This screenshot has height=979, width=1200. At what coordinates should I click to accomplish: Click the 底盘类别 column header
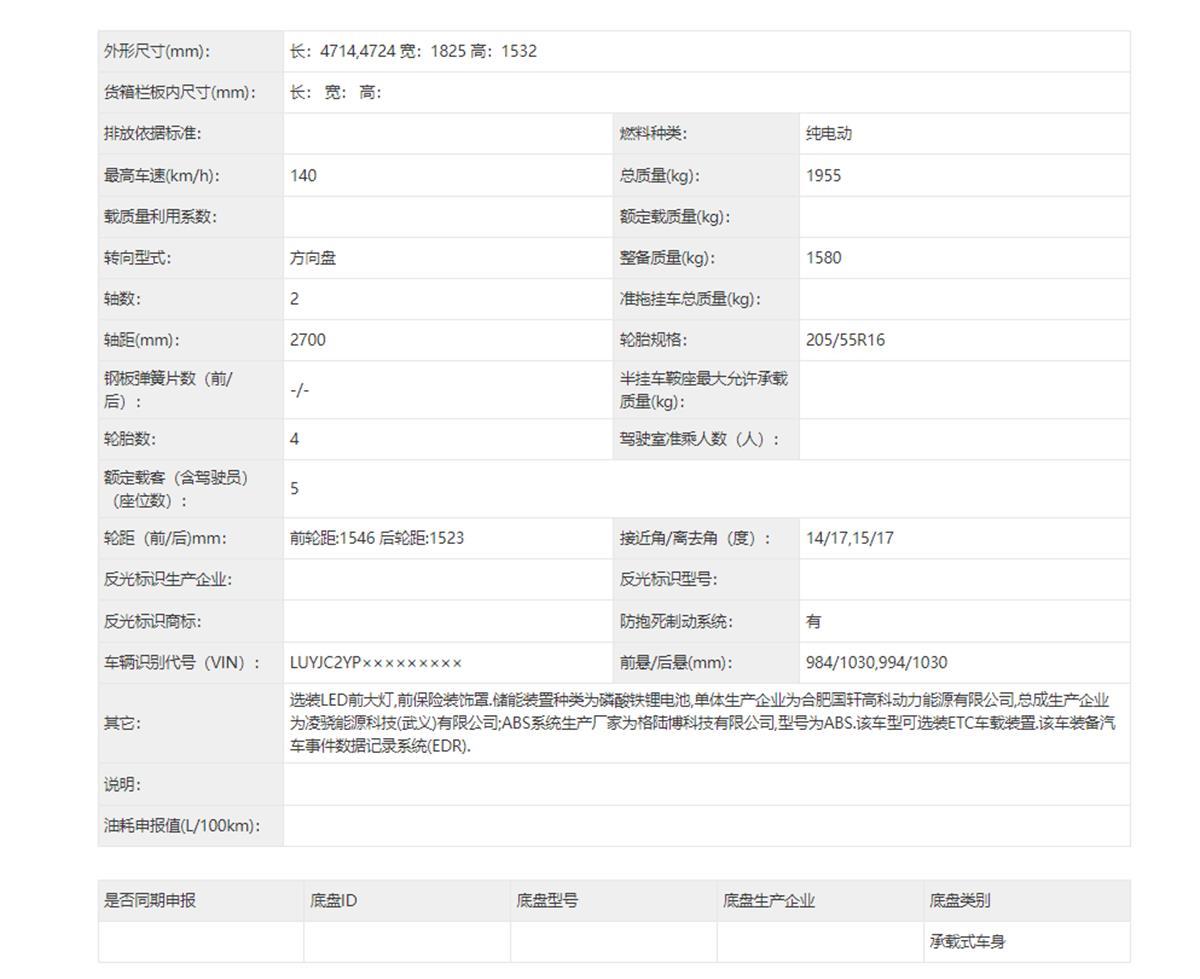point(960,900)
